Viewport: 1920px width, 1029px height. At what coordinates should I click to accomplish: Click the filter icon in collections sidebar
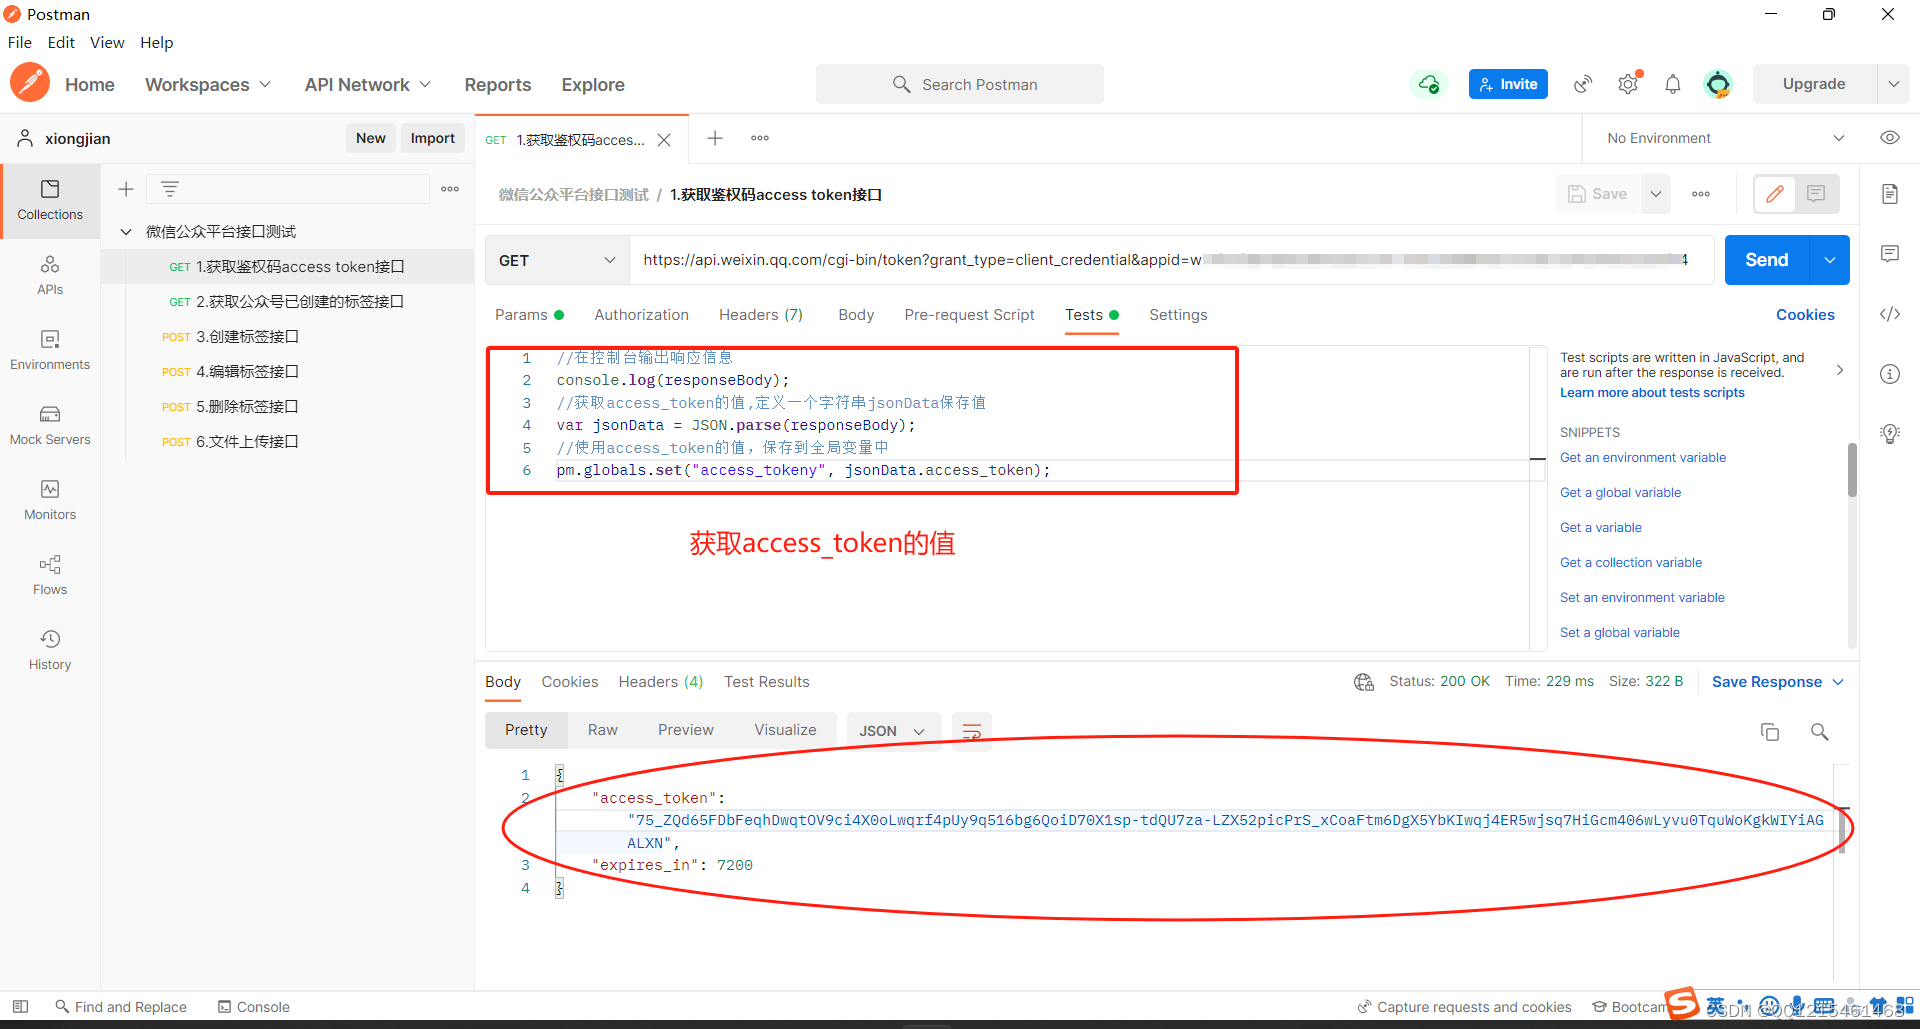click(x=170, y=188)
